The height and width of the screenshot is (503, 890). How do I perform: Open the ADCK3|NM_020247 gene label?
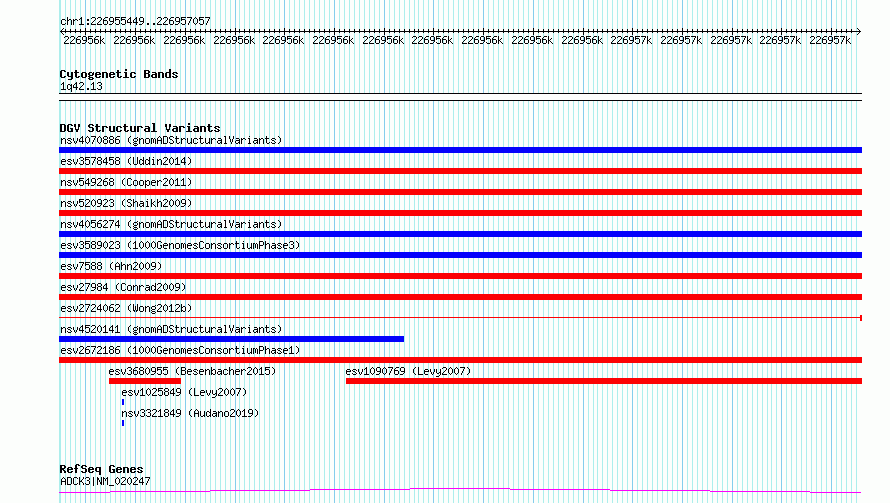105,481
